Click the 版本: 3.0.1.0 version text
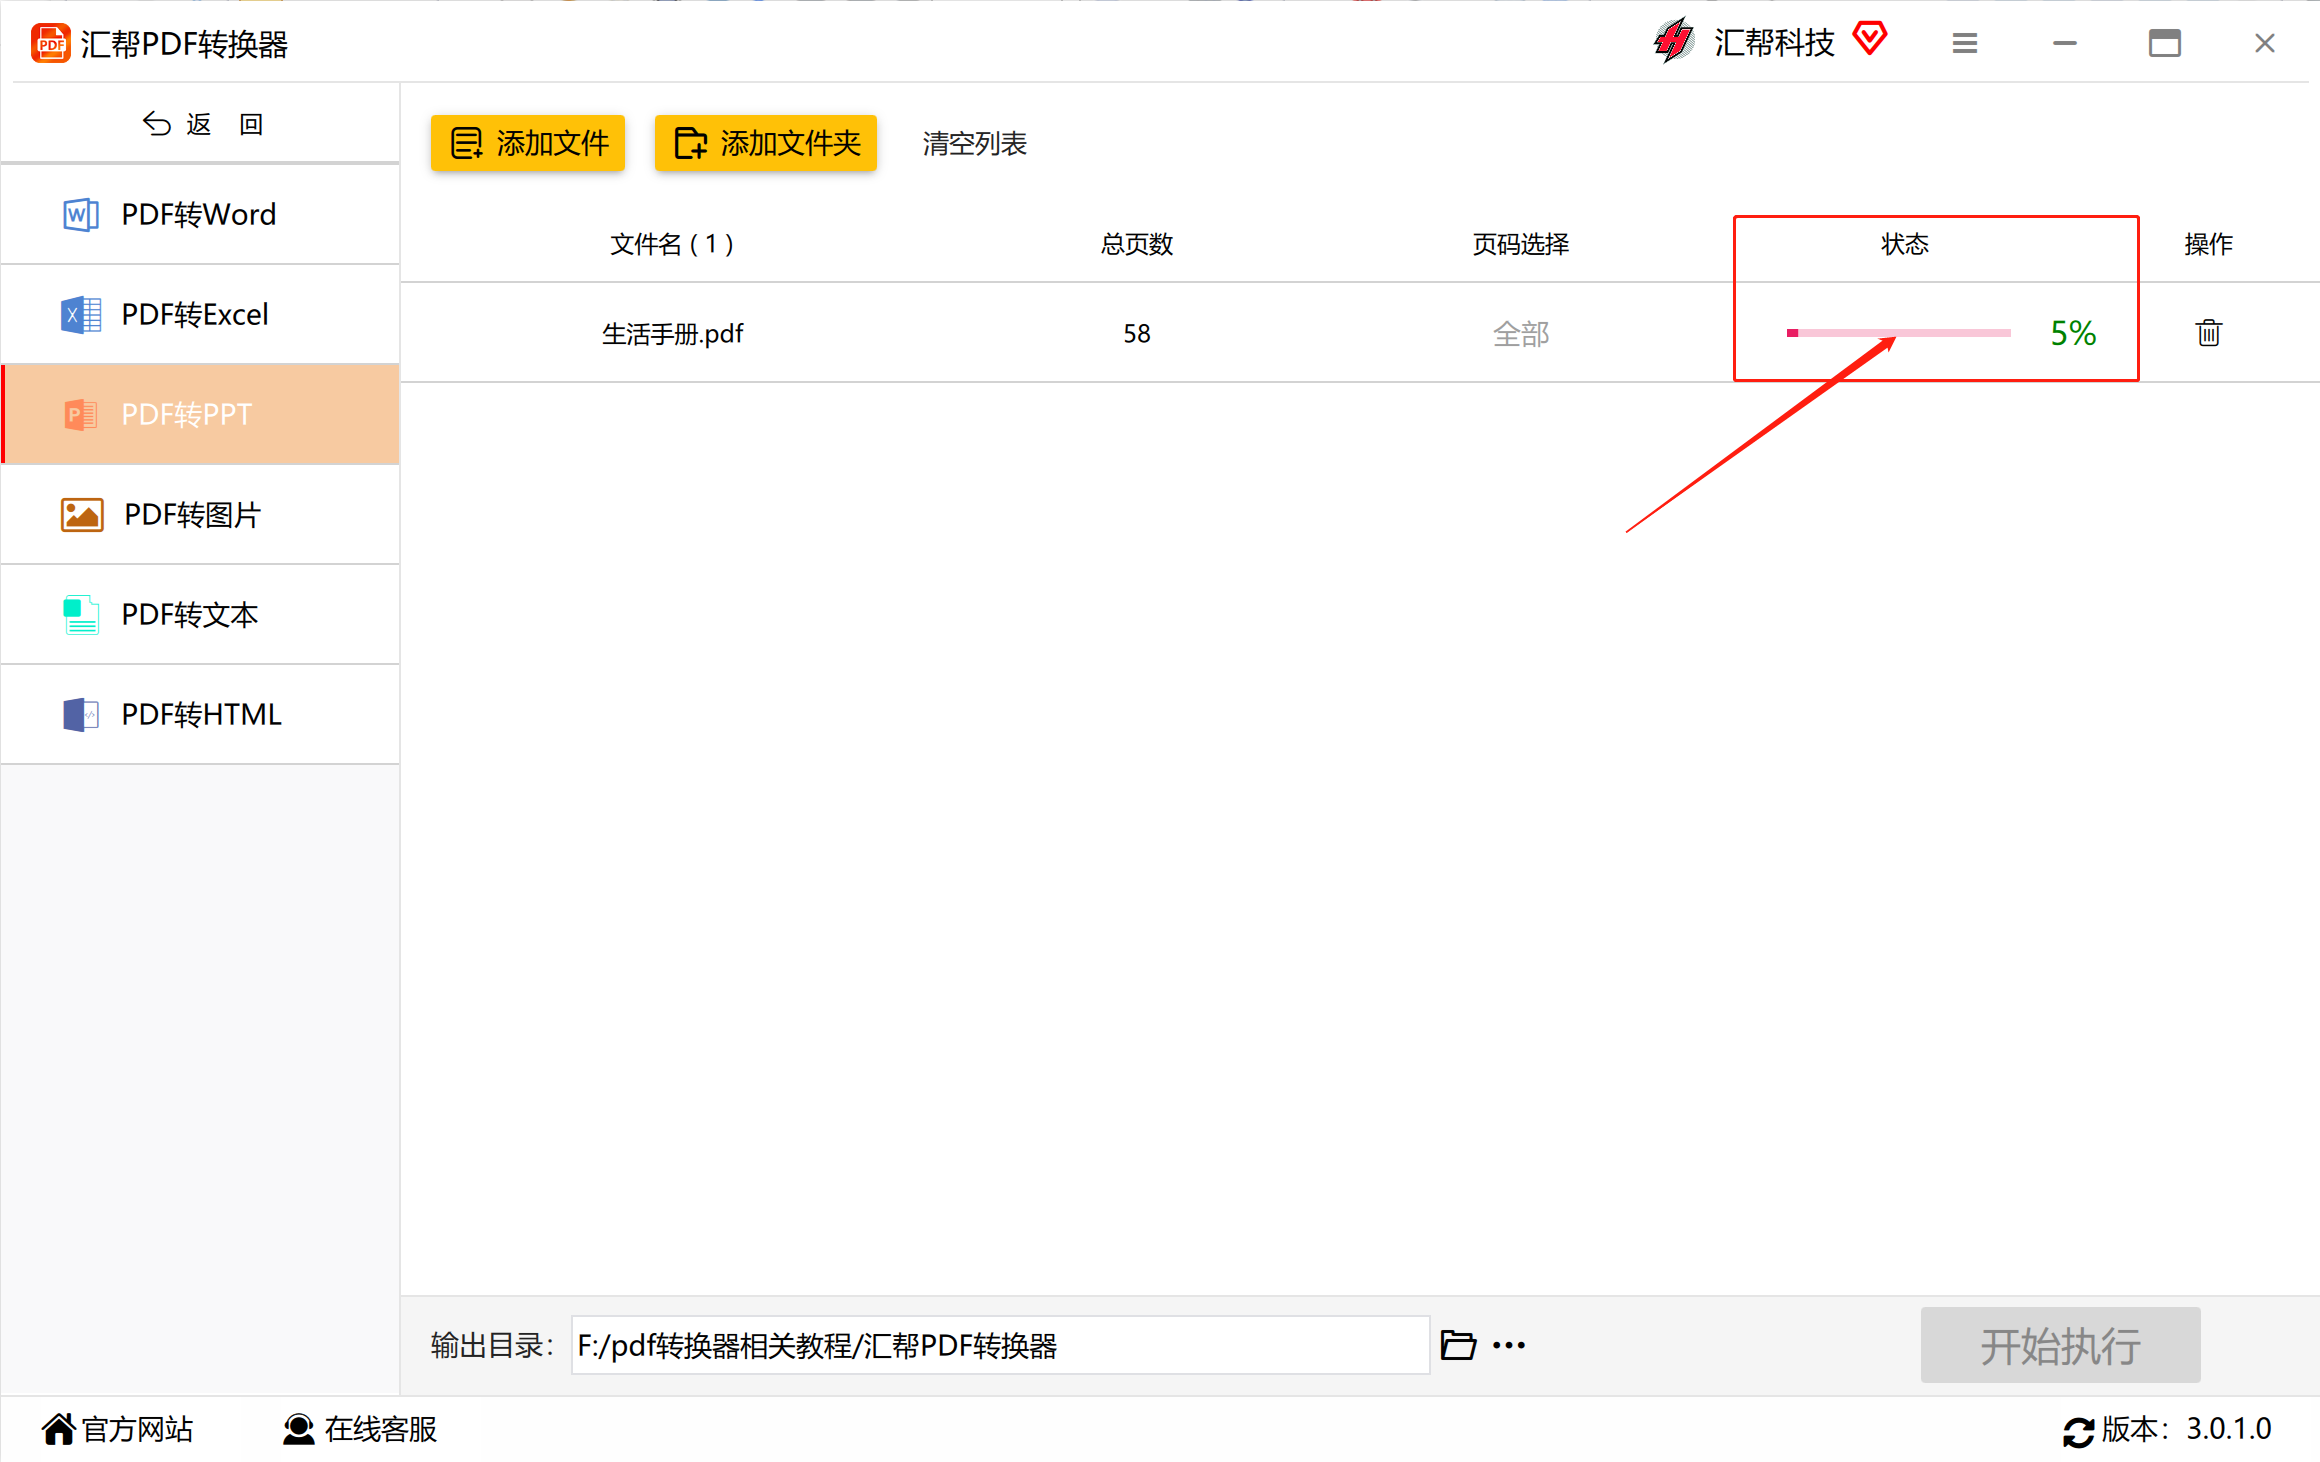2320x1462 pixels. click(2186, 1429)
